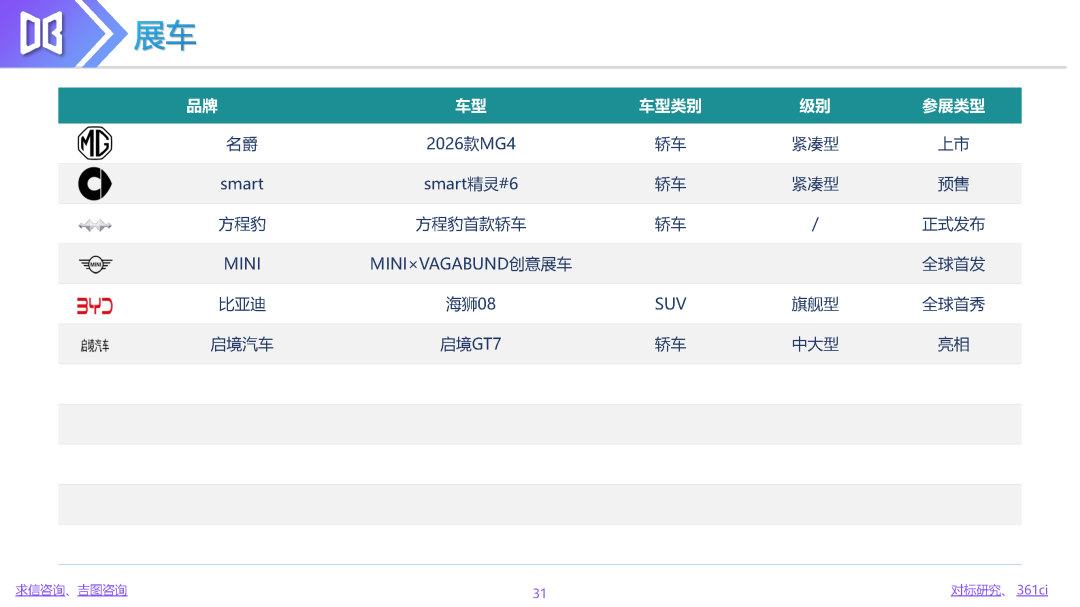Select the MINI×VAGABUND创意展车 cell
The width and height of the screenshot is (1080, 607).
point(471,264)
